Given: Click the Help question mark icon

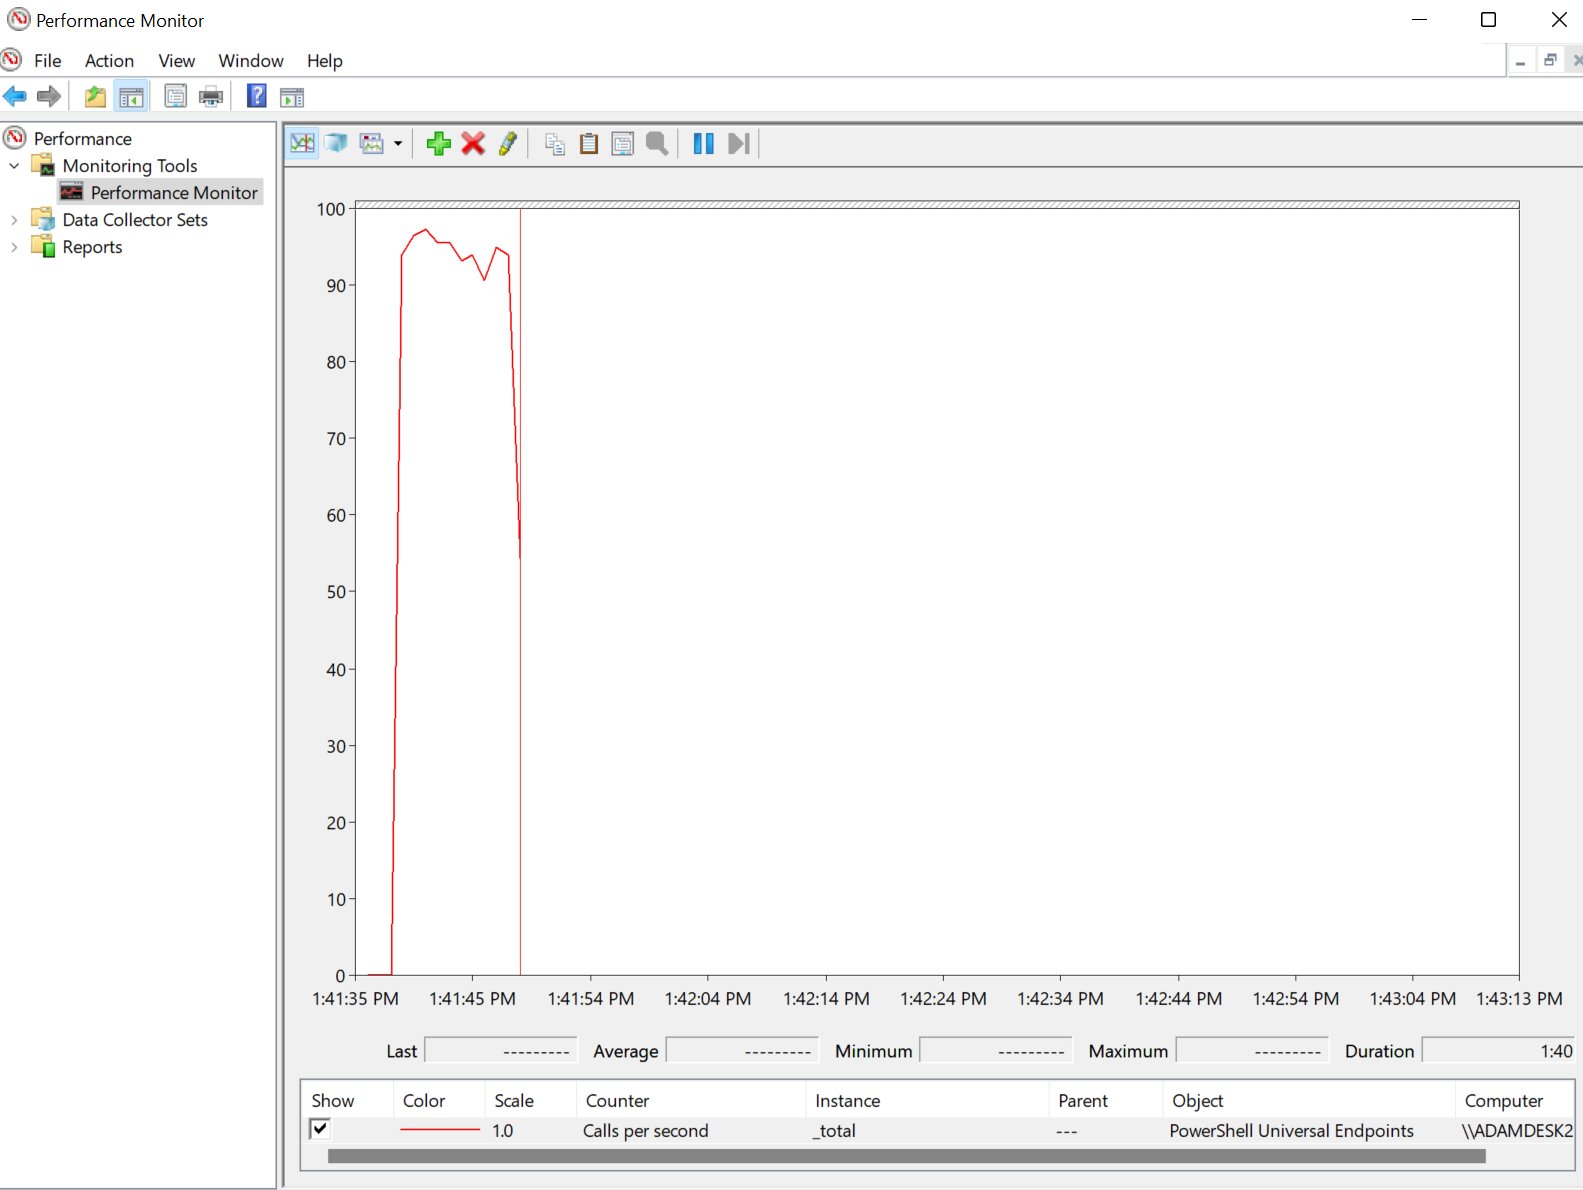Looking at the screenshot, I should click(x=257, y=96).
